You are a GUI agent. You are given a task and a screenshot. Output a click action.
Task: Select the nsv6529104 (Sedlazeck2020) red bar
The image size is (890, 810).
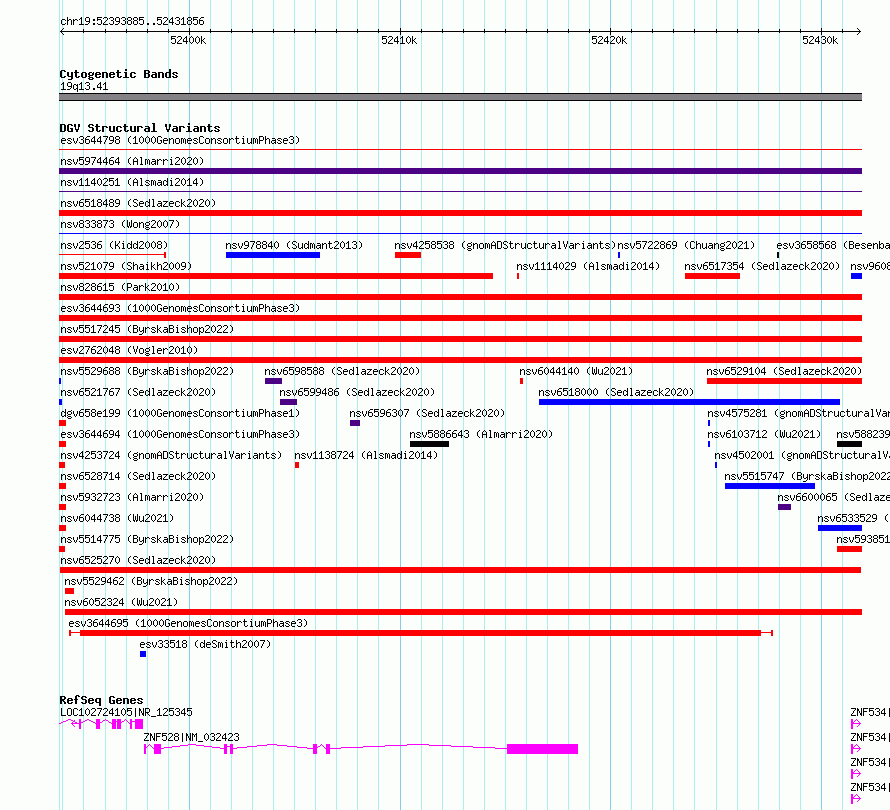[x=784, y=381]
